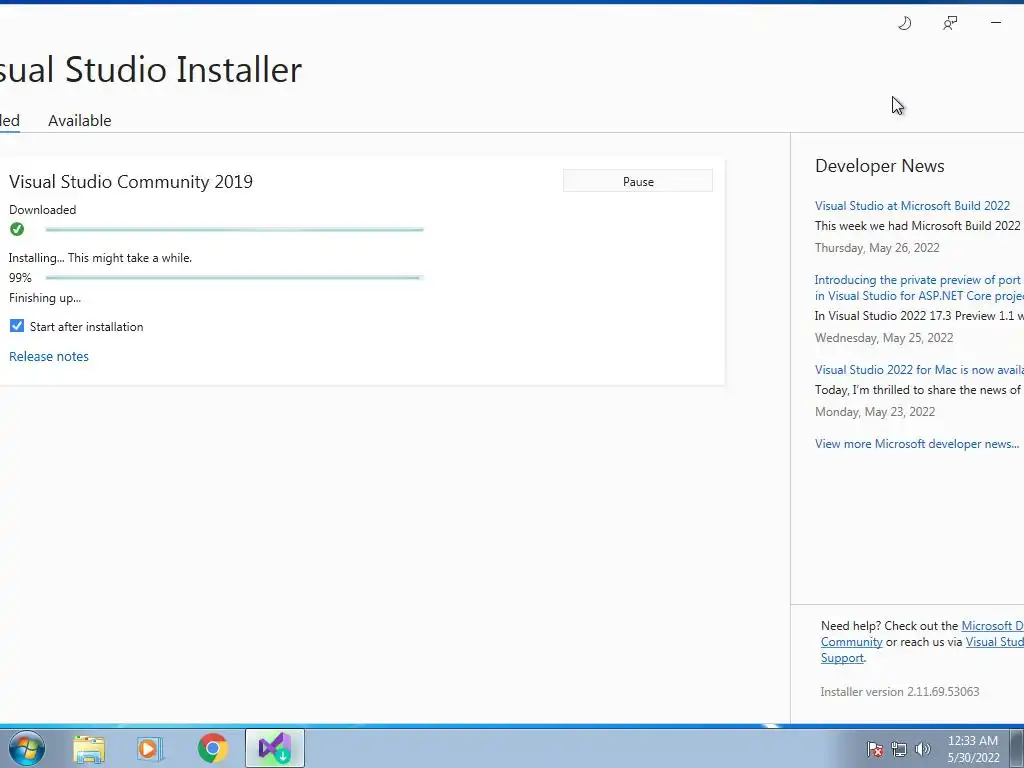Click the Wednesday, May 25, 2022 date
This screenshot has height=768, width=1024.
pyautogui.click(x=884, y=338)
